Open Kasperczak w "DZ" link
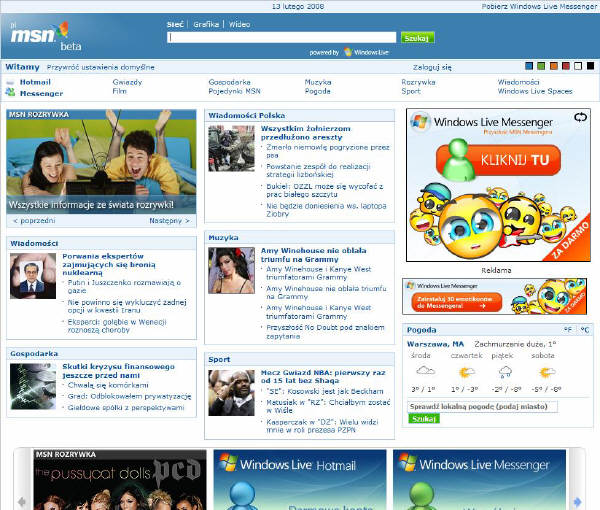 point(322,426)
